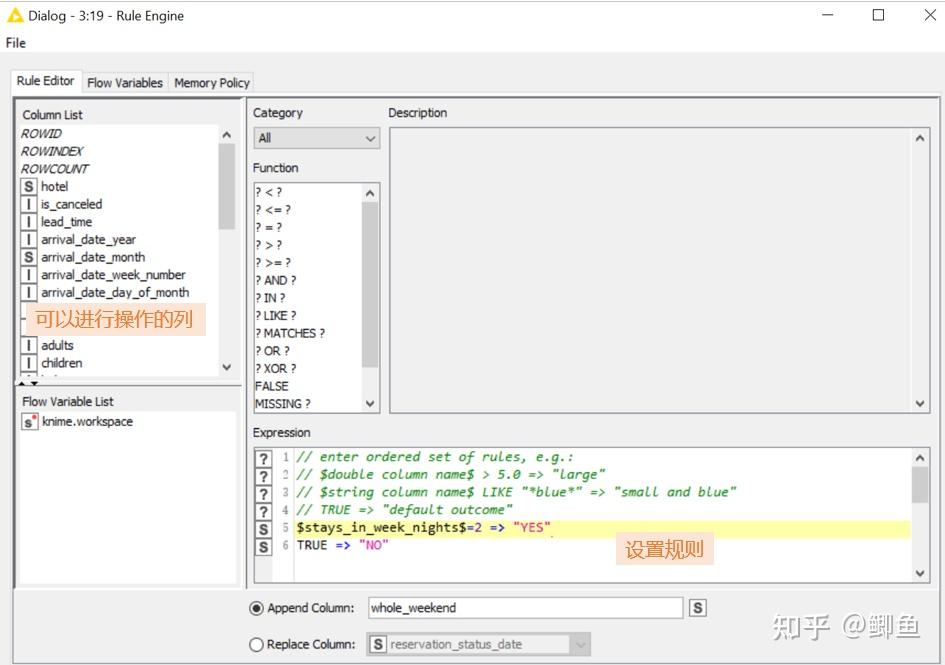
Task: Click the question mark icon on expression line 3
Action: pyautogui.click(x=263, y=494)
